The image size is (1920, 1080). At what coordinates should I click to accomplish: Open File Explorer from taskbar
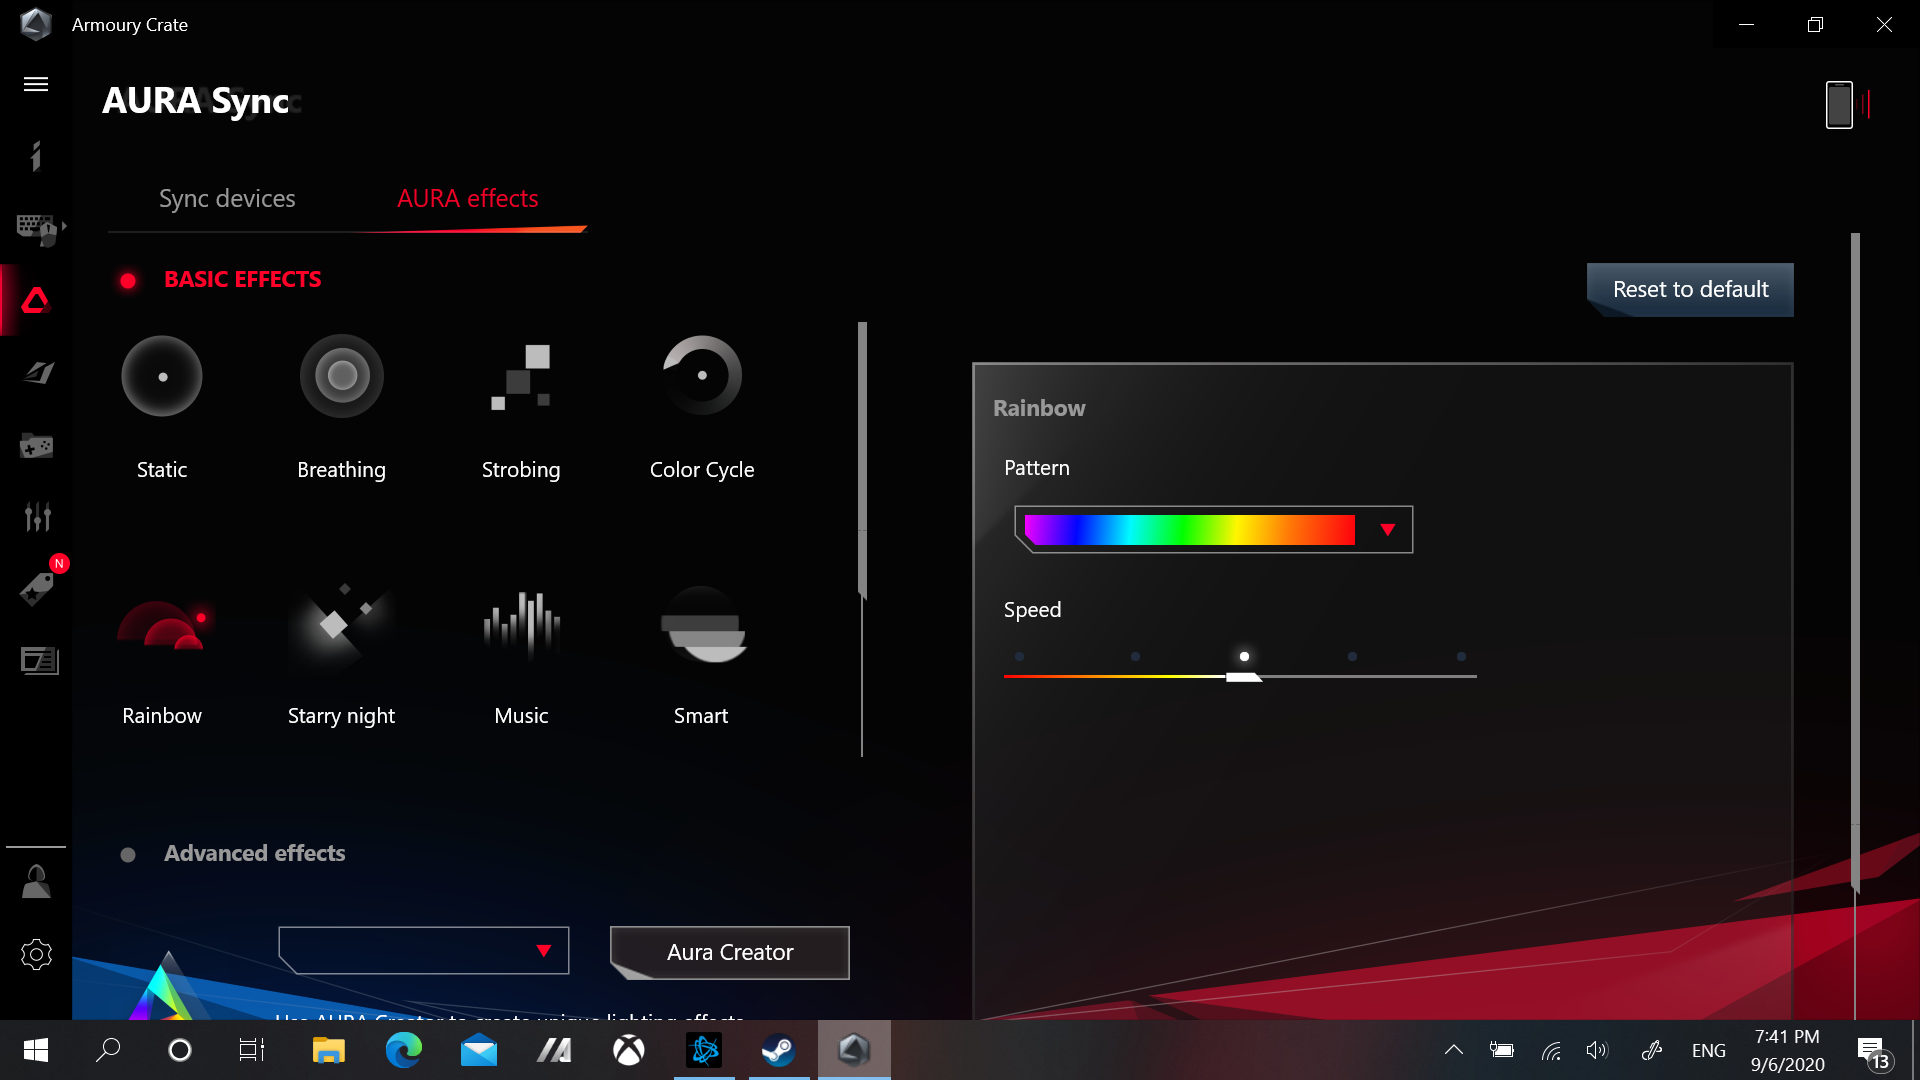coord(329,1050)
